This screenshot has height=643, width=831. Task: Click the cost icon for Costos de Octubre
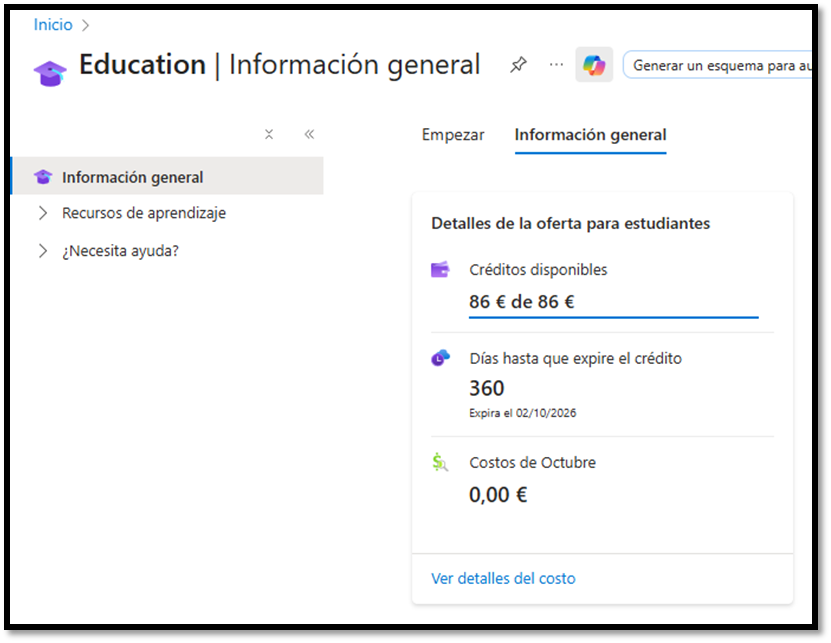(x=440, y=463)
